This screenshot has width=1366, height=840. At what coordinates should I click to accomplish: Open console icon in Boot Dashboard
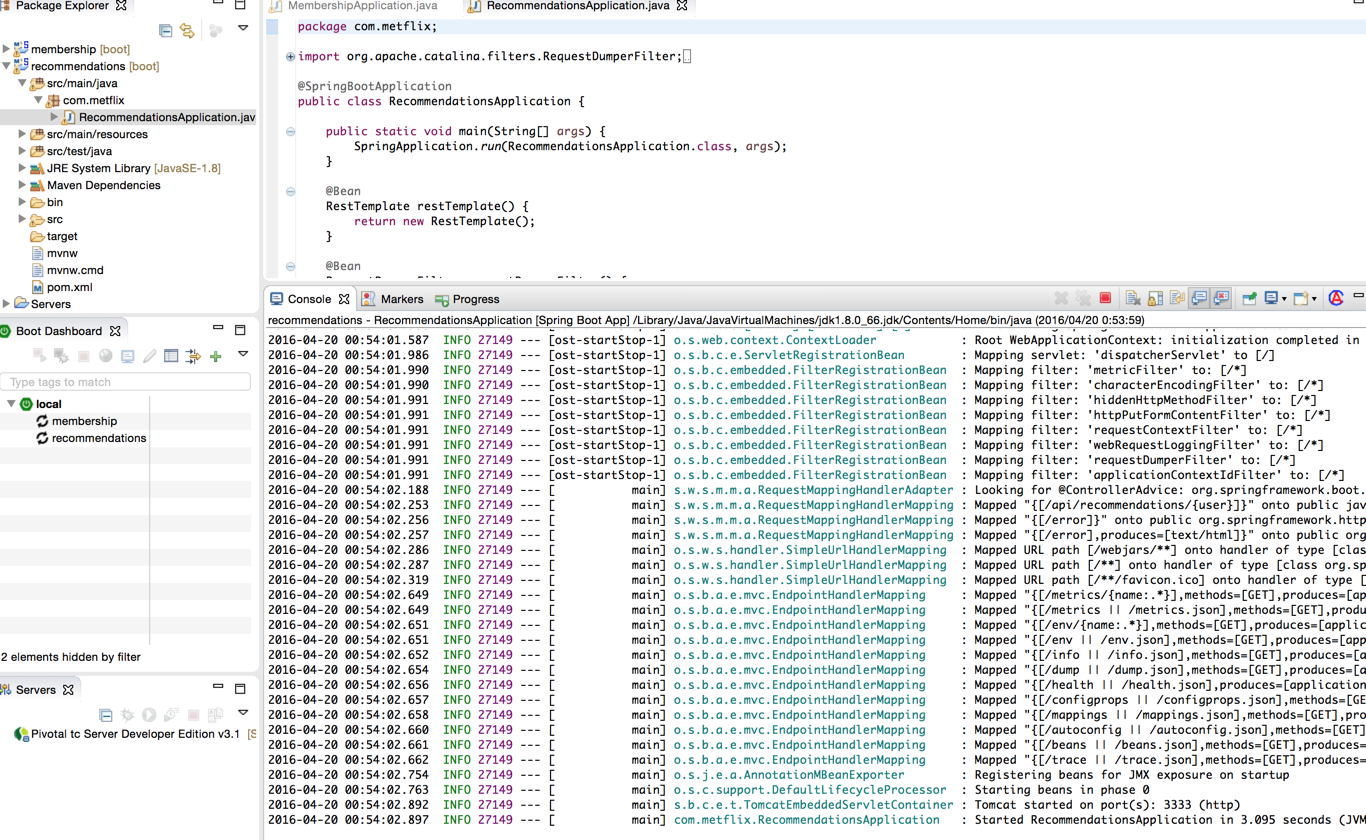pyautogui.click(x=128, y=356)
